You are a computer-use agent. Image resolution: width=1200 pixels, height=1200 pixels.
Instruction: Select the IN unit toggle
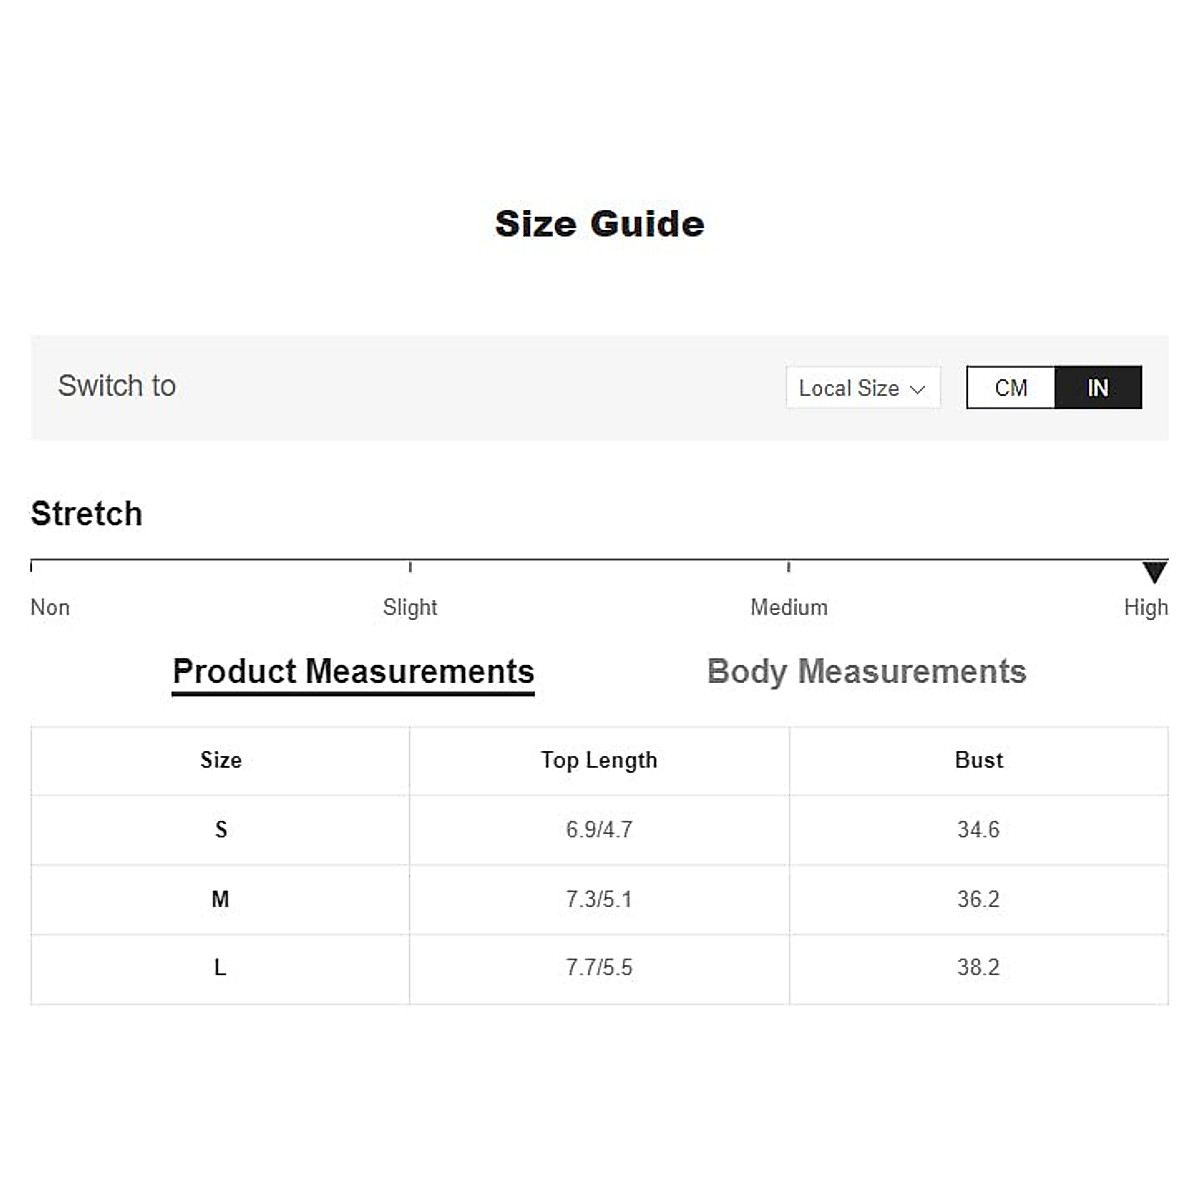point(1097,388)
